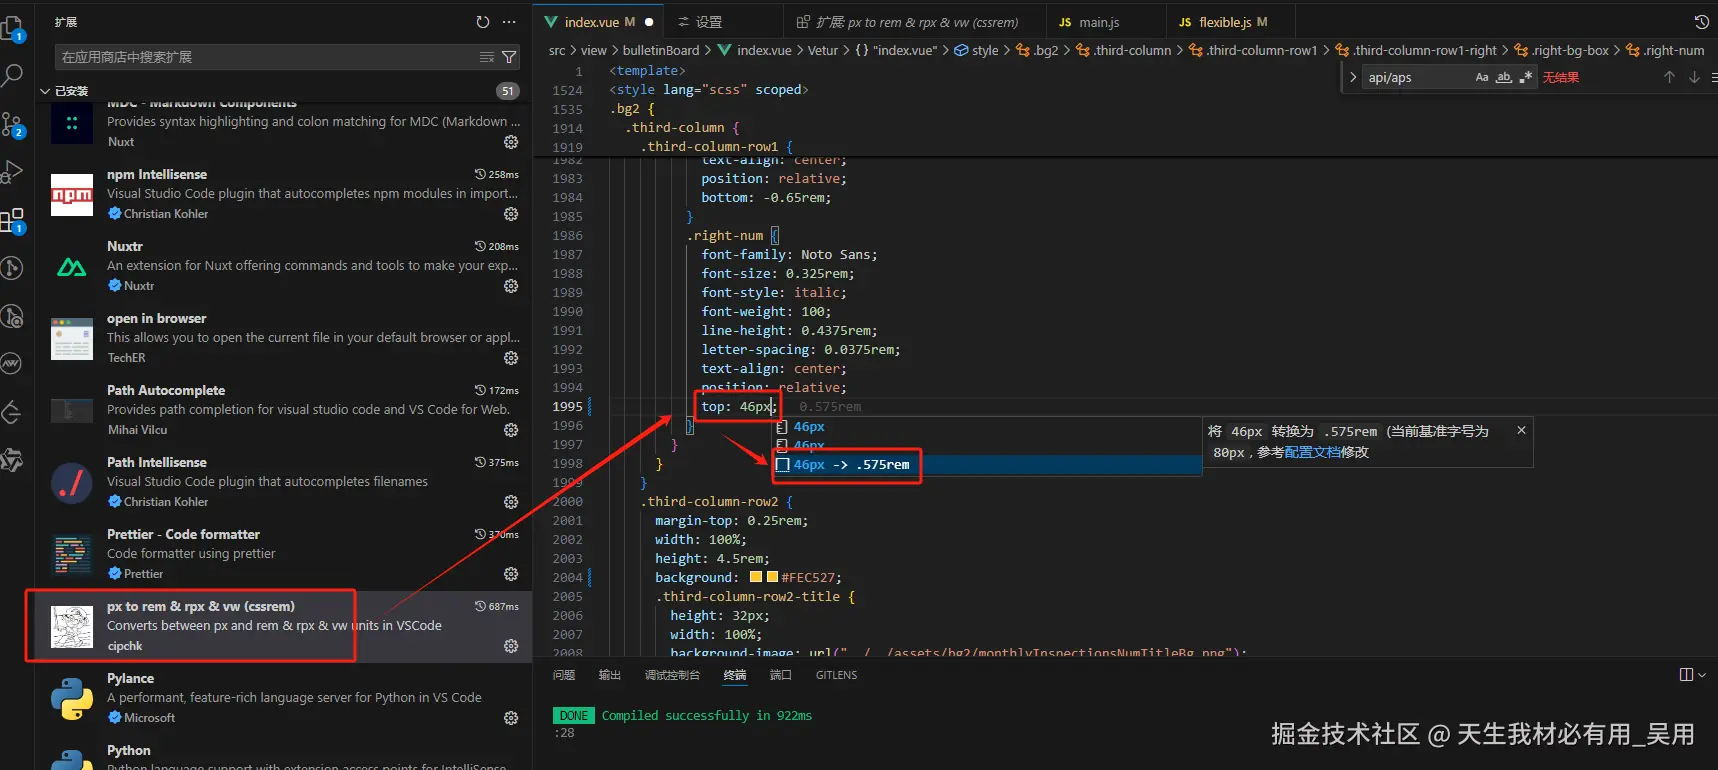
Task: Clear extensions search results icon
Action: 487,57
